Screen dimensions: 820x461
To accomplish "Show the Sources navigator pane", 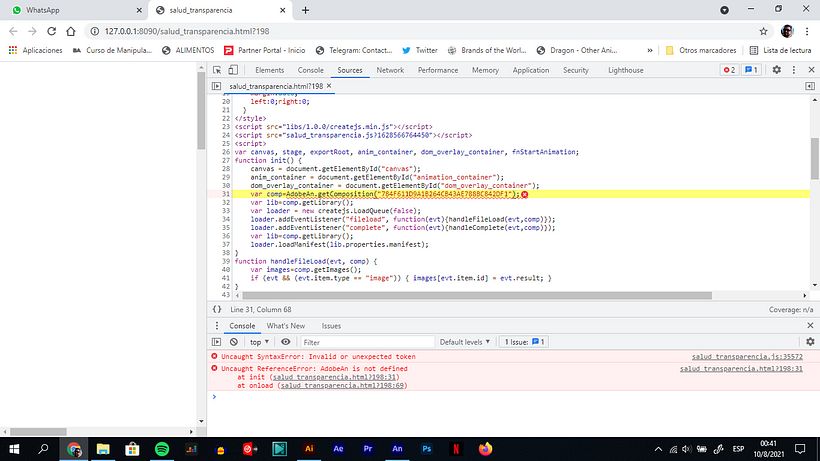I will click(x=217, y=86).
